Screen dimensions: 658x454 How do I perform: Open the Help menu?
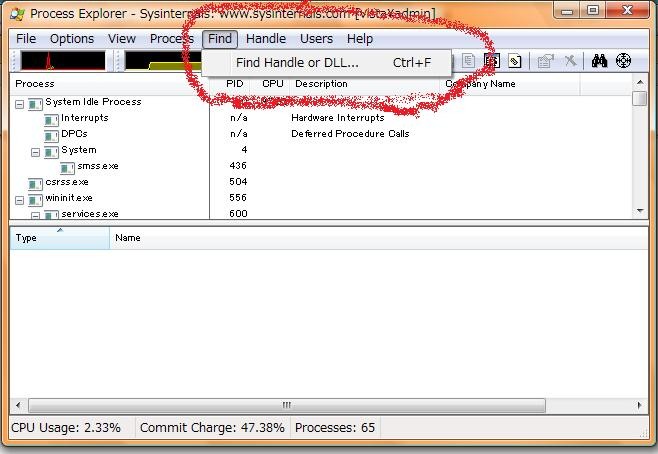(360, 39)
